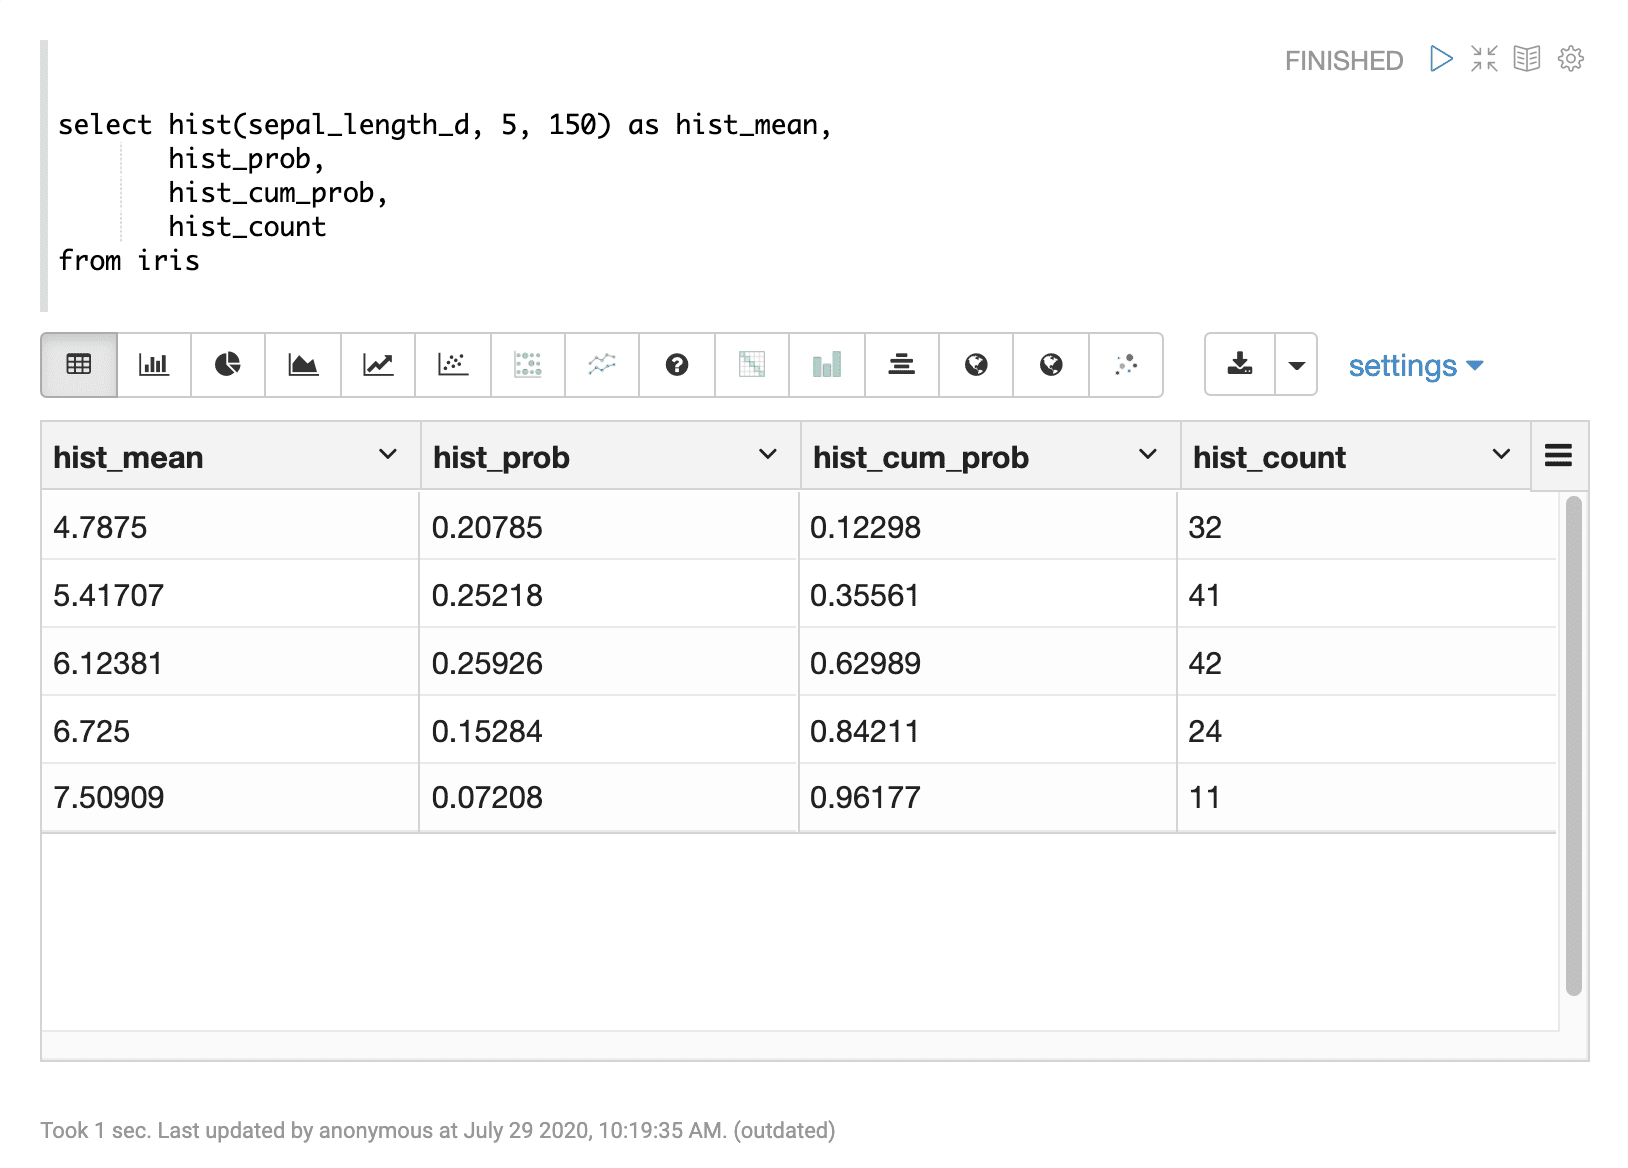Toggle the globe map visualization

[x=975, y=365]
